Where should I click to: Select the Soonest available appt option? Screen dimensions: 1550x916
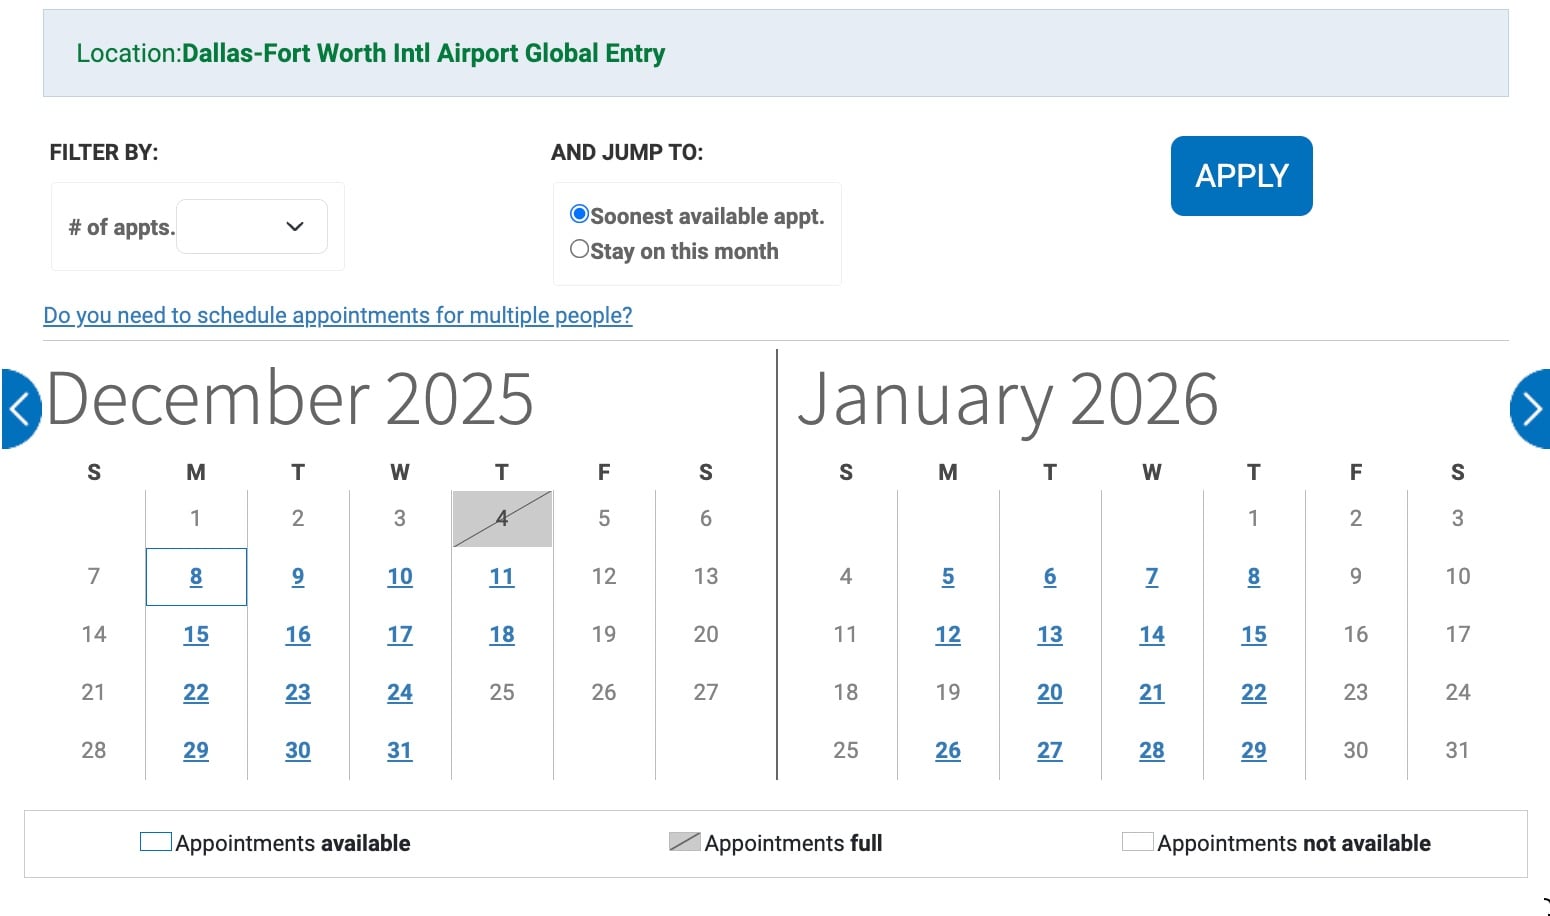pyautogui.click(x=580, y=213)
